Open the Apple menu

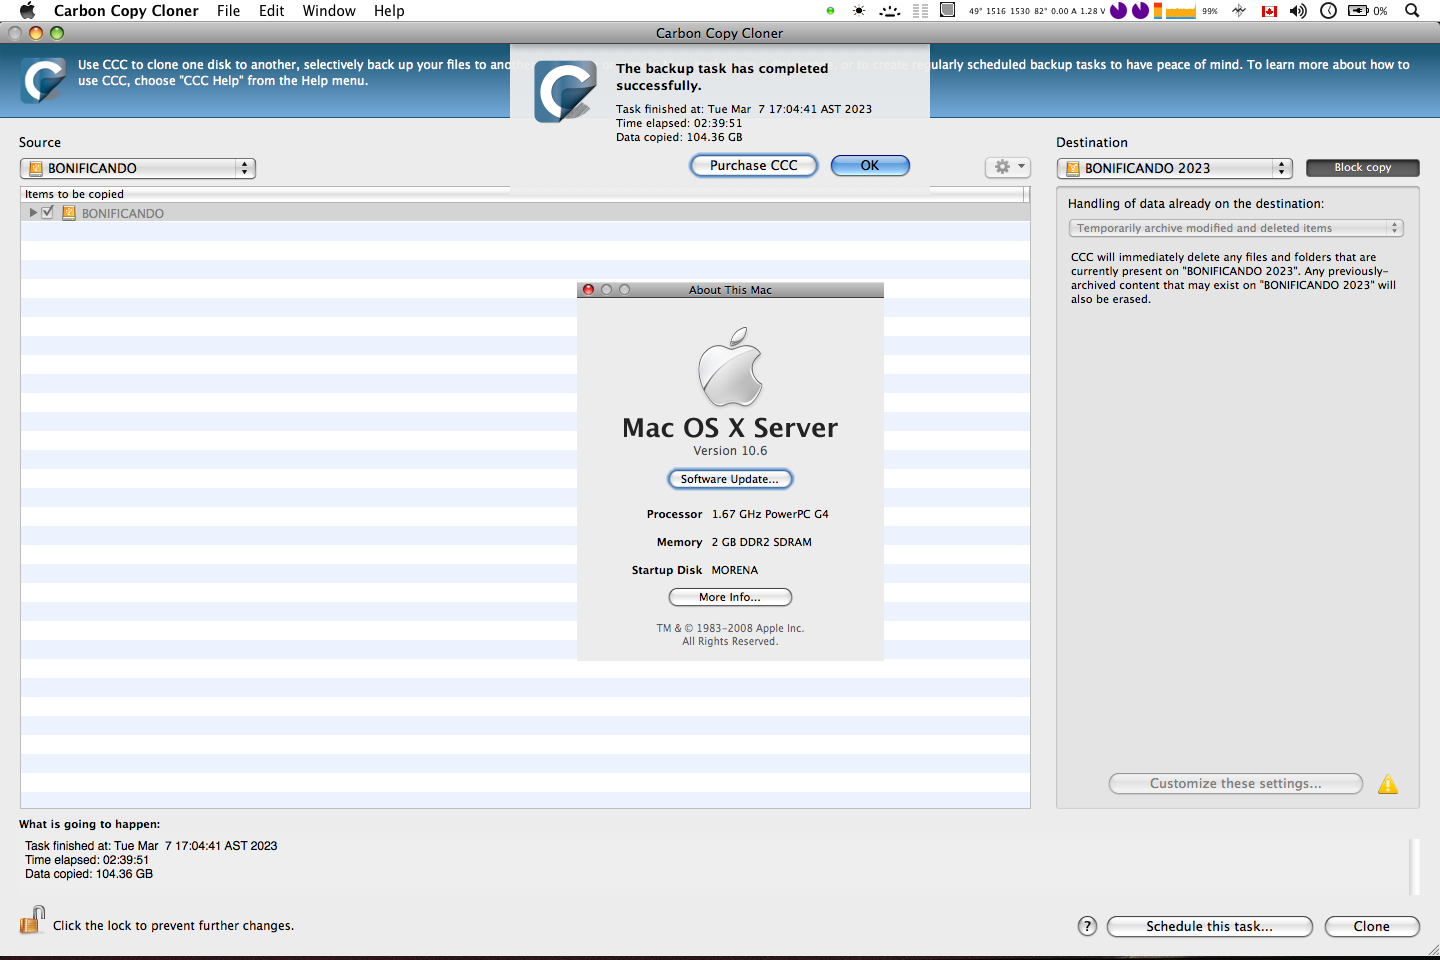[27, 11]
